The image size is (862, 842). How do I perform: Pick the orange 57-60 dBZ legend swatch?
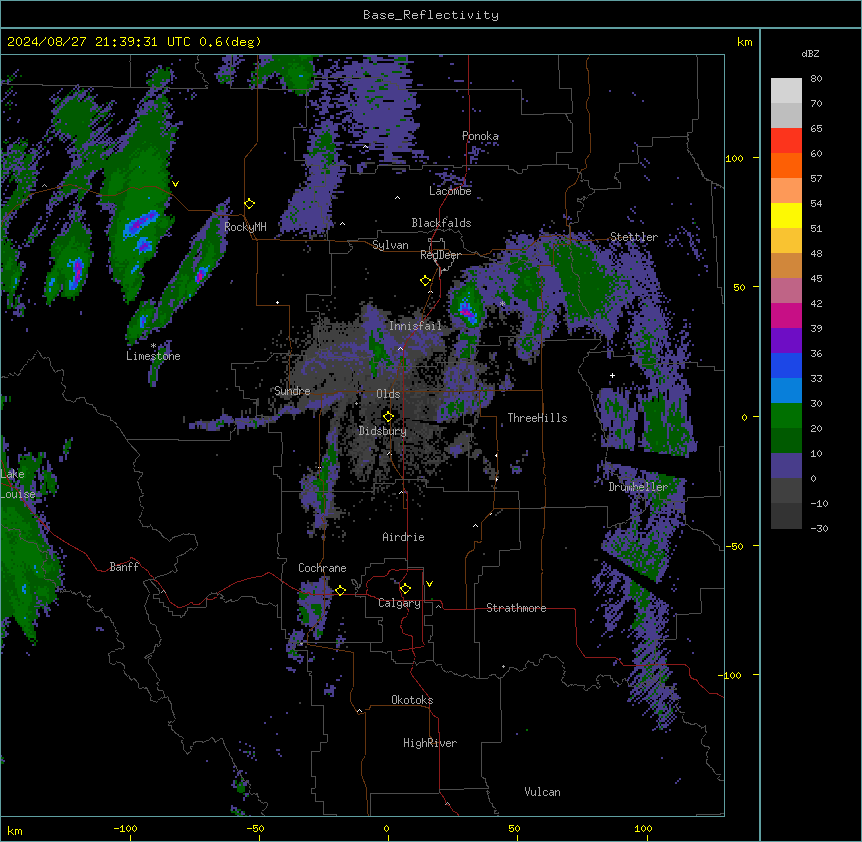[786, 165]
